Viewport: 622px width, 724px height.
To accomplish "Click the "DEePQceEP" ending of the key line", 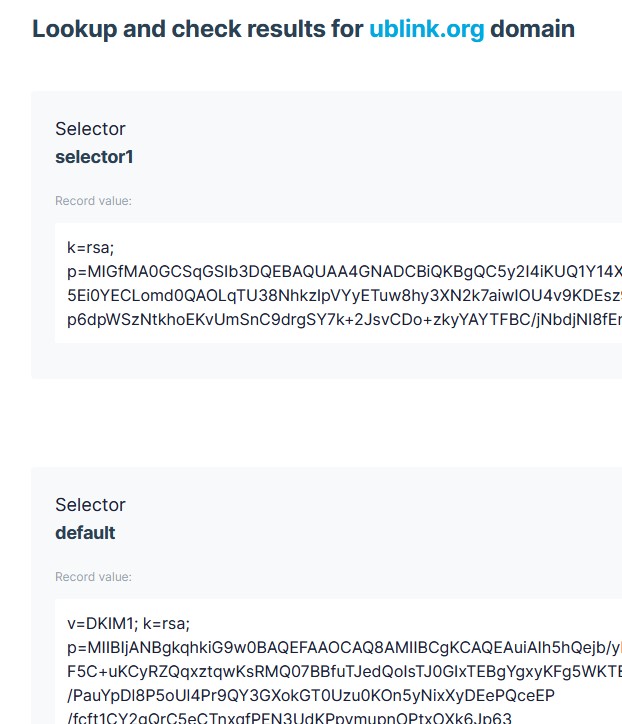I will (513, 695).
